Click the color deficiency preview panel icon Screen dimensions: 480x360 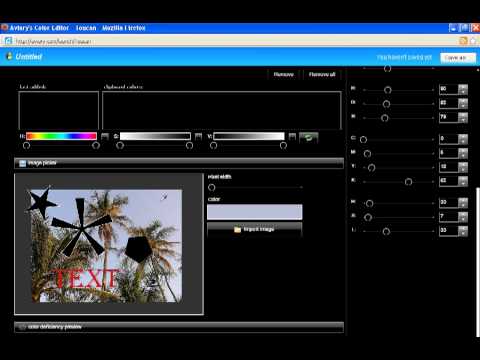point(22,327)
